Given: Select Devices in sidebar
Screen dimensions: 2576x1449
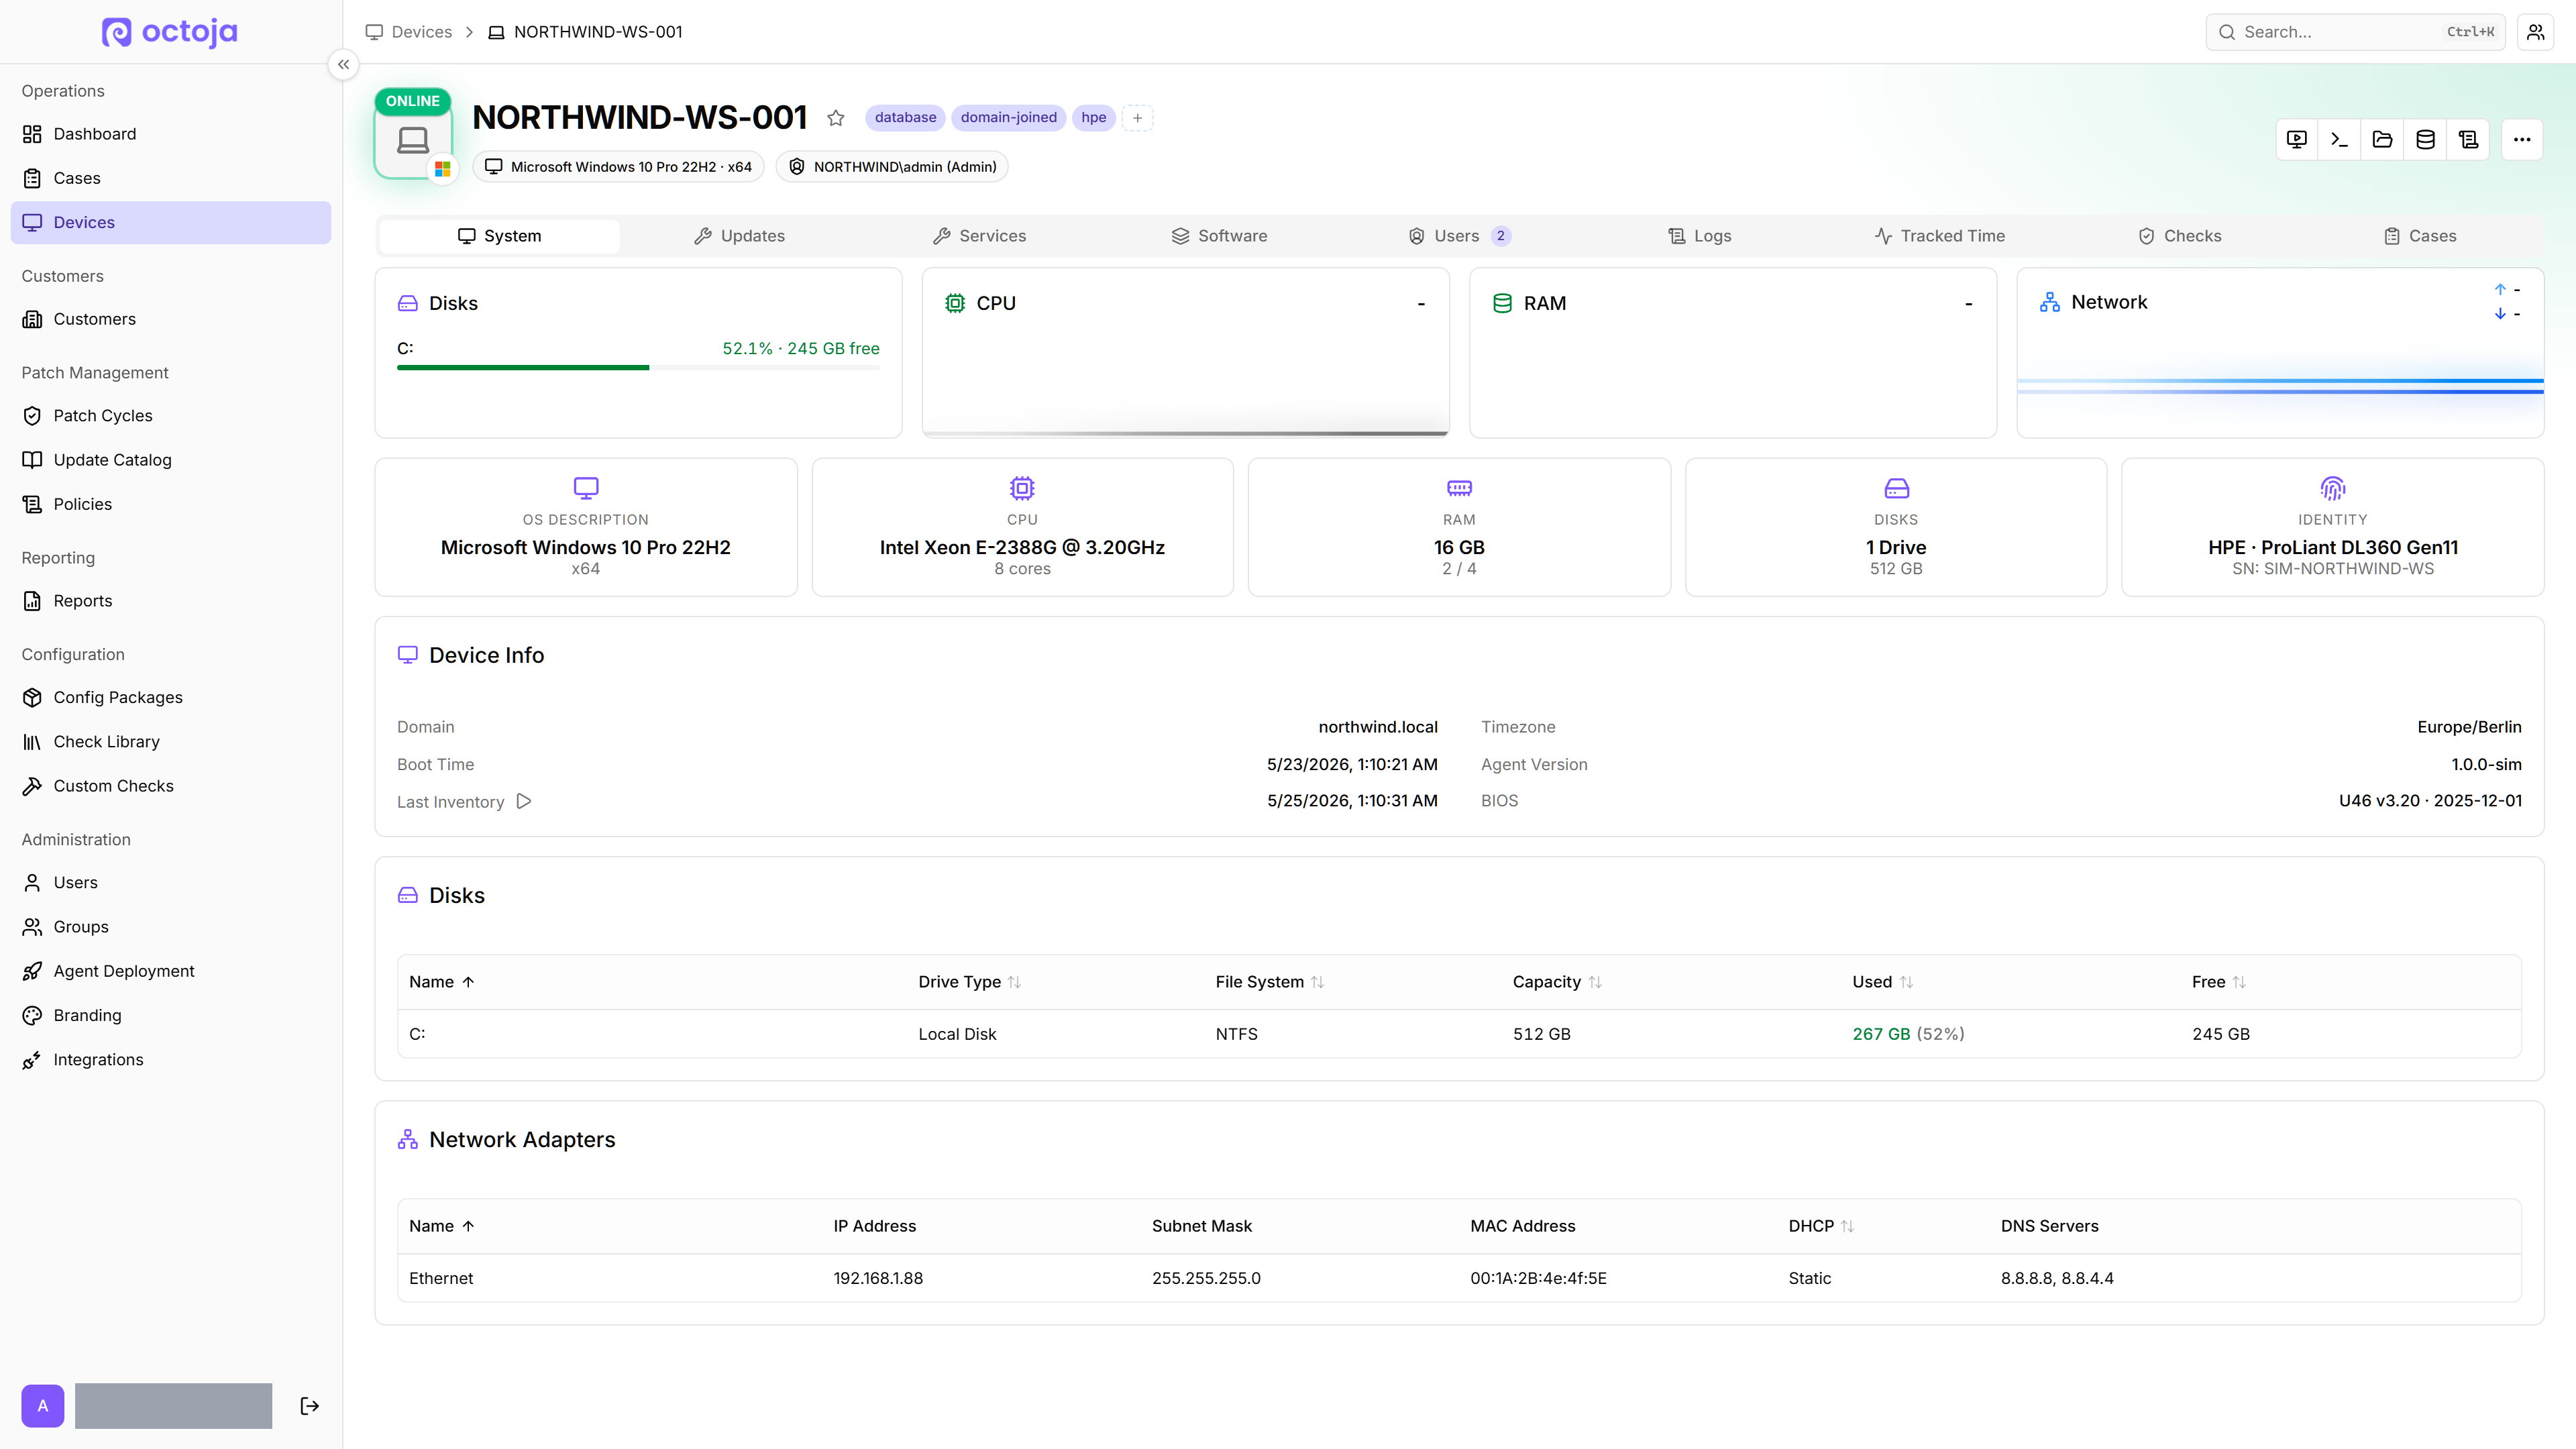Looking at the screenshot, I should (x=171, y=222).
